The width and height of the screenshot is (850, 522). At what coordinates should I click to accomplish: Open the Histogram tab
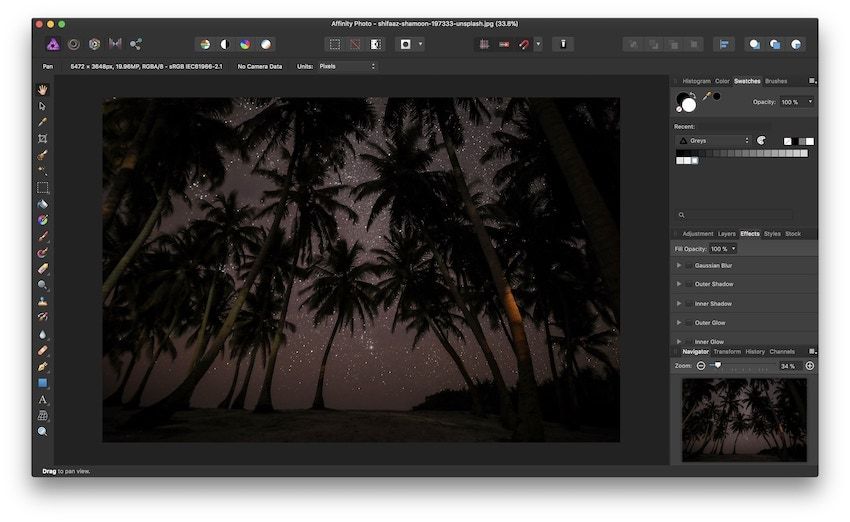(696, 81)
